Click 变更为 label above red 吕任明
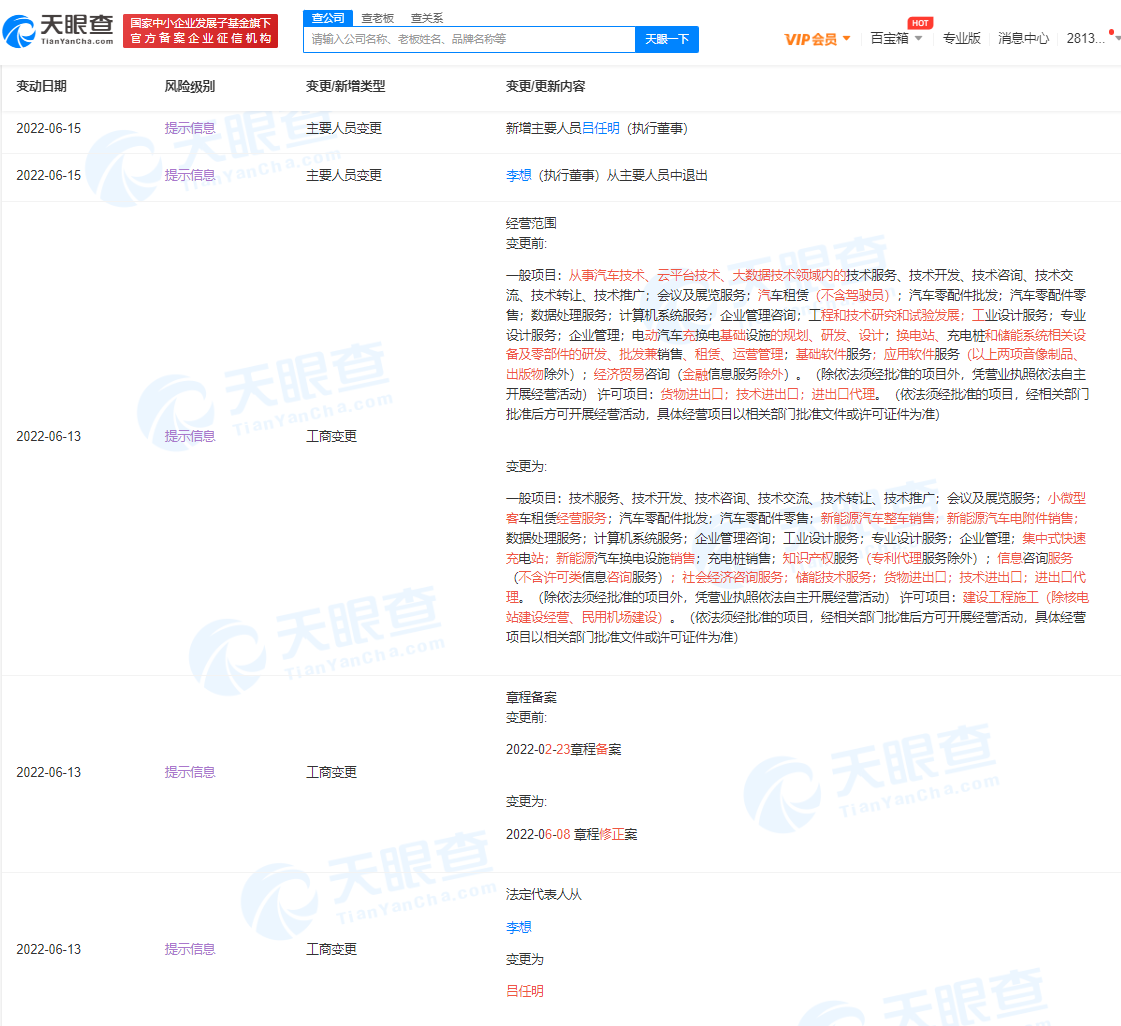Viewport: 1121px width, 1026px height. [525, 960]
